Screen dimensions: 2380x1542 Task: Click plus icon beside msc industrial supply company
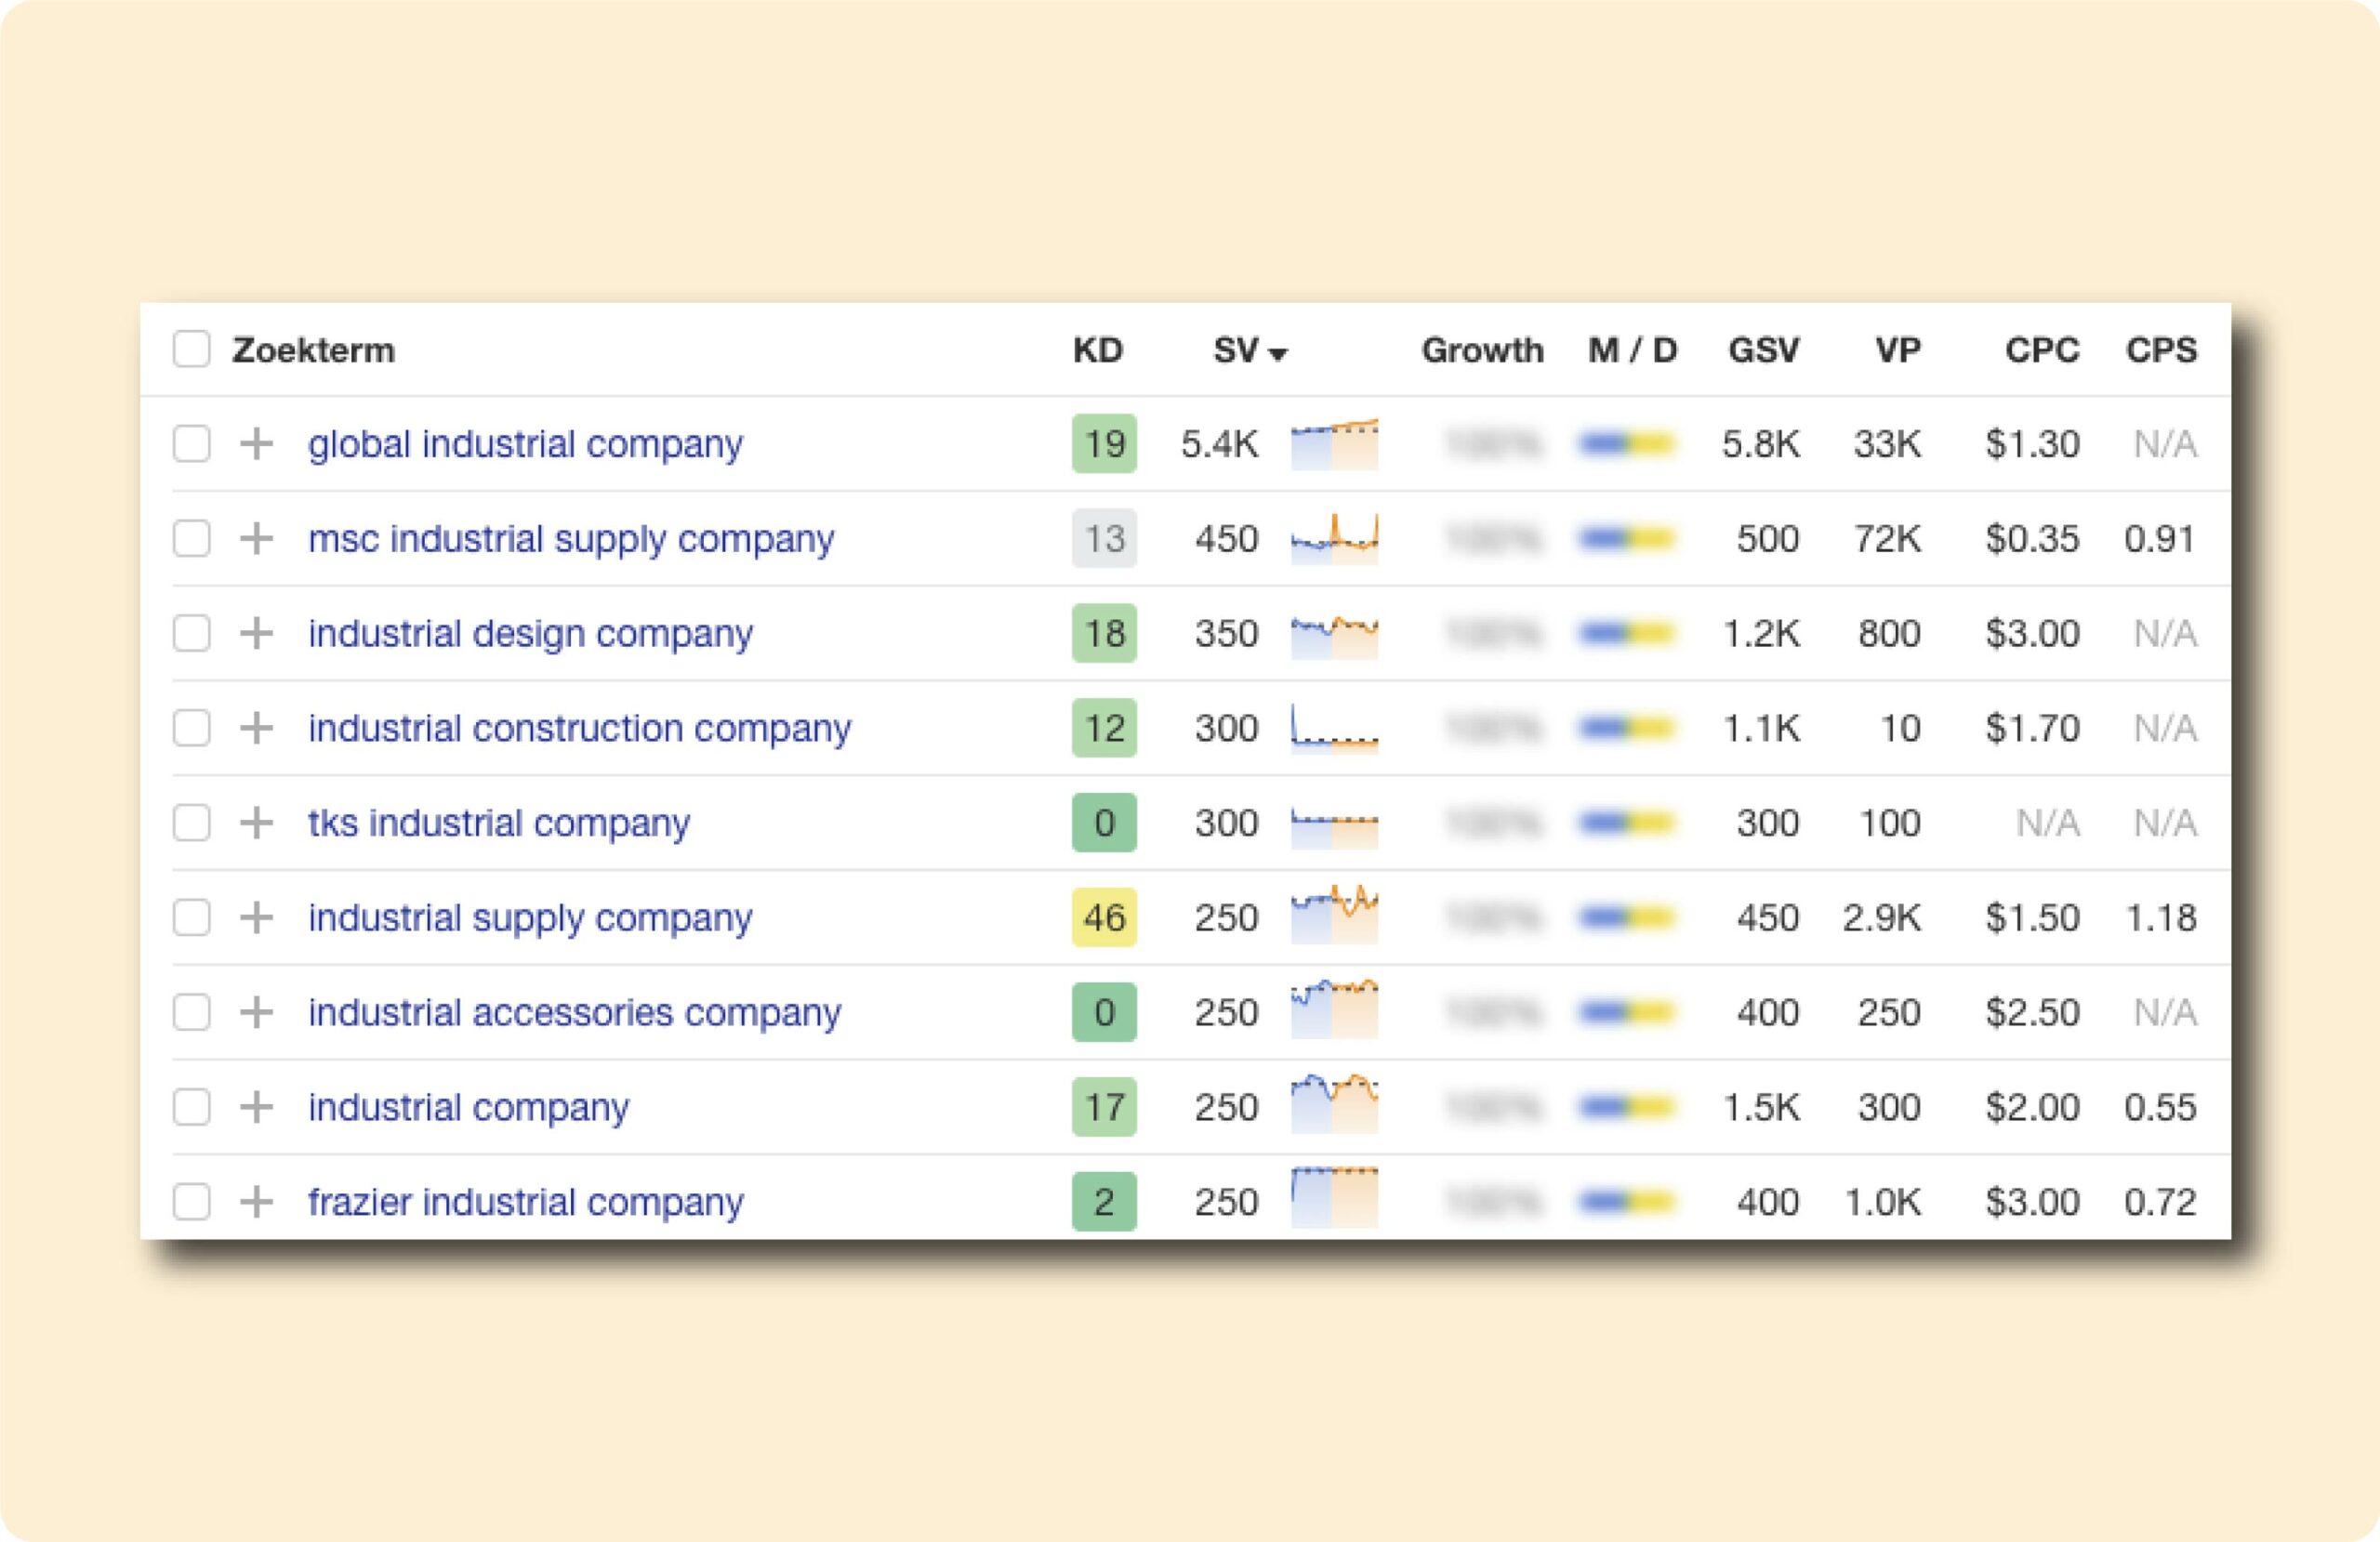click(x=257, y=538)
